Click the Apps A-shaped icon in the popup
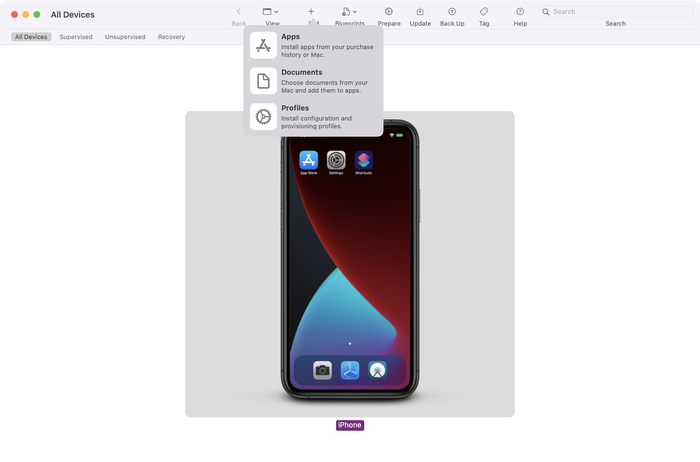 point(263,45)
